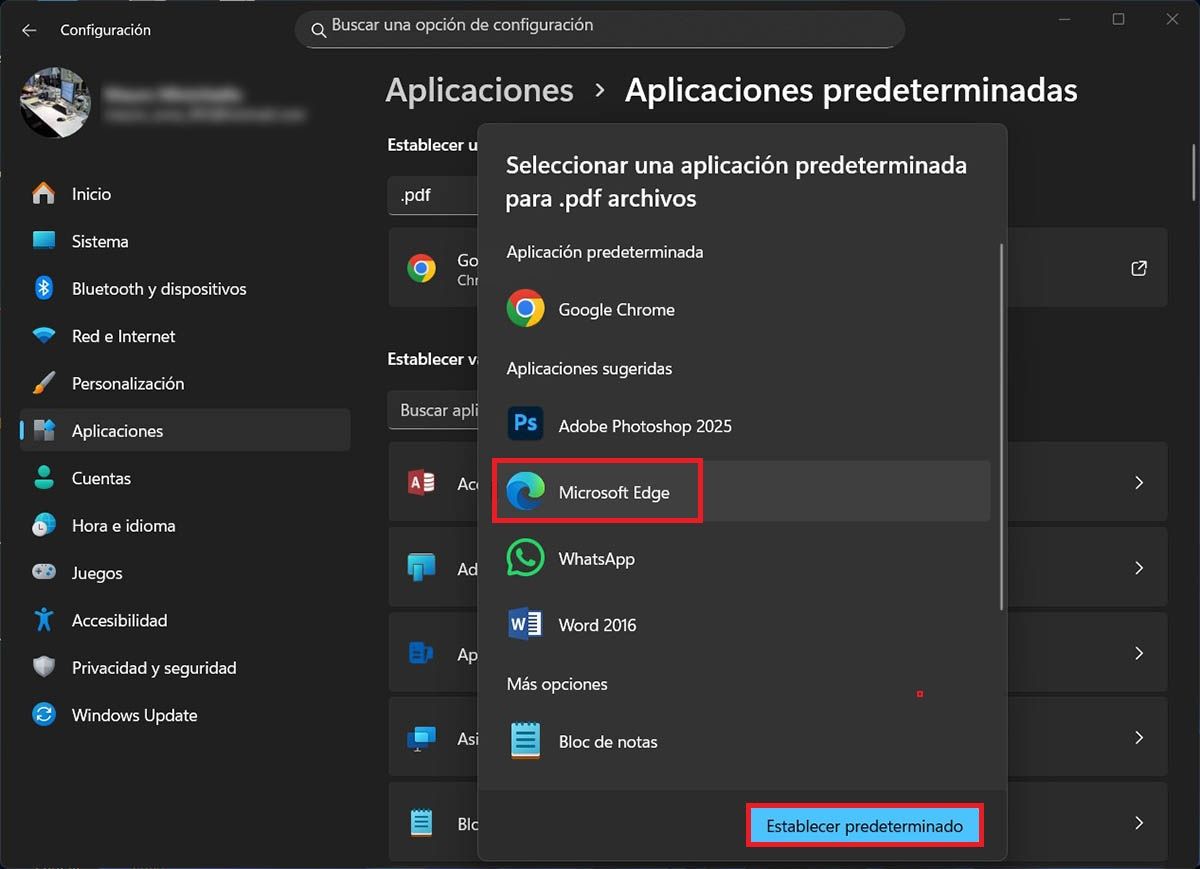The image size is (1200, 869).
Task: Open the external link icon beside Chrome
Action: [1138, 268]
